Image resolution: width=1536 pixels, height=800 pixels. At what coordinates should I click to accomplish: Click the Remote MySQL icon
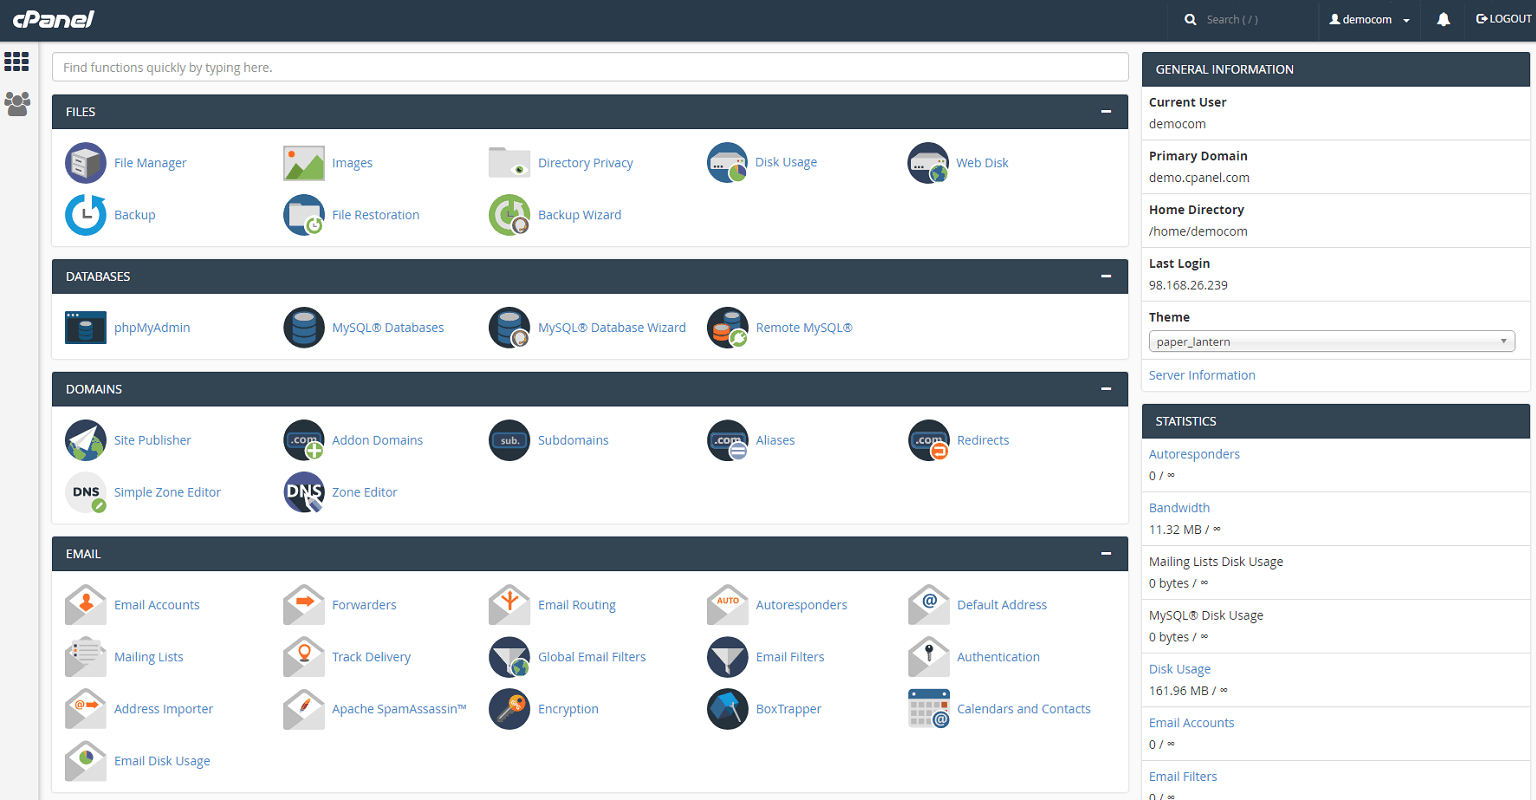tap(728, 327)
